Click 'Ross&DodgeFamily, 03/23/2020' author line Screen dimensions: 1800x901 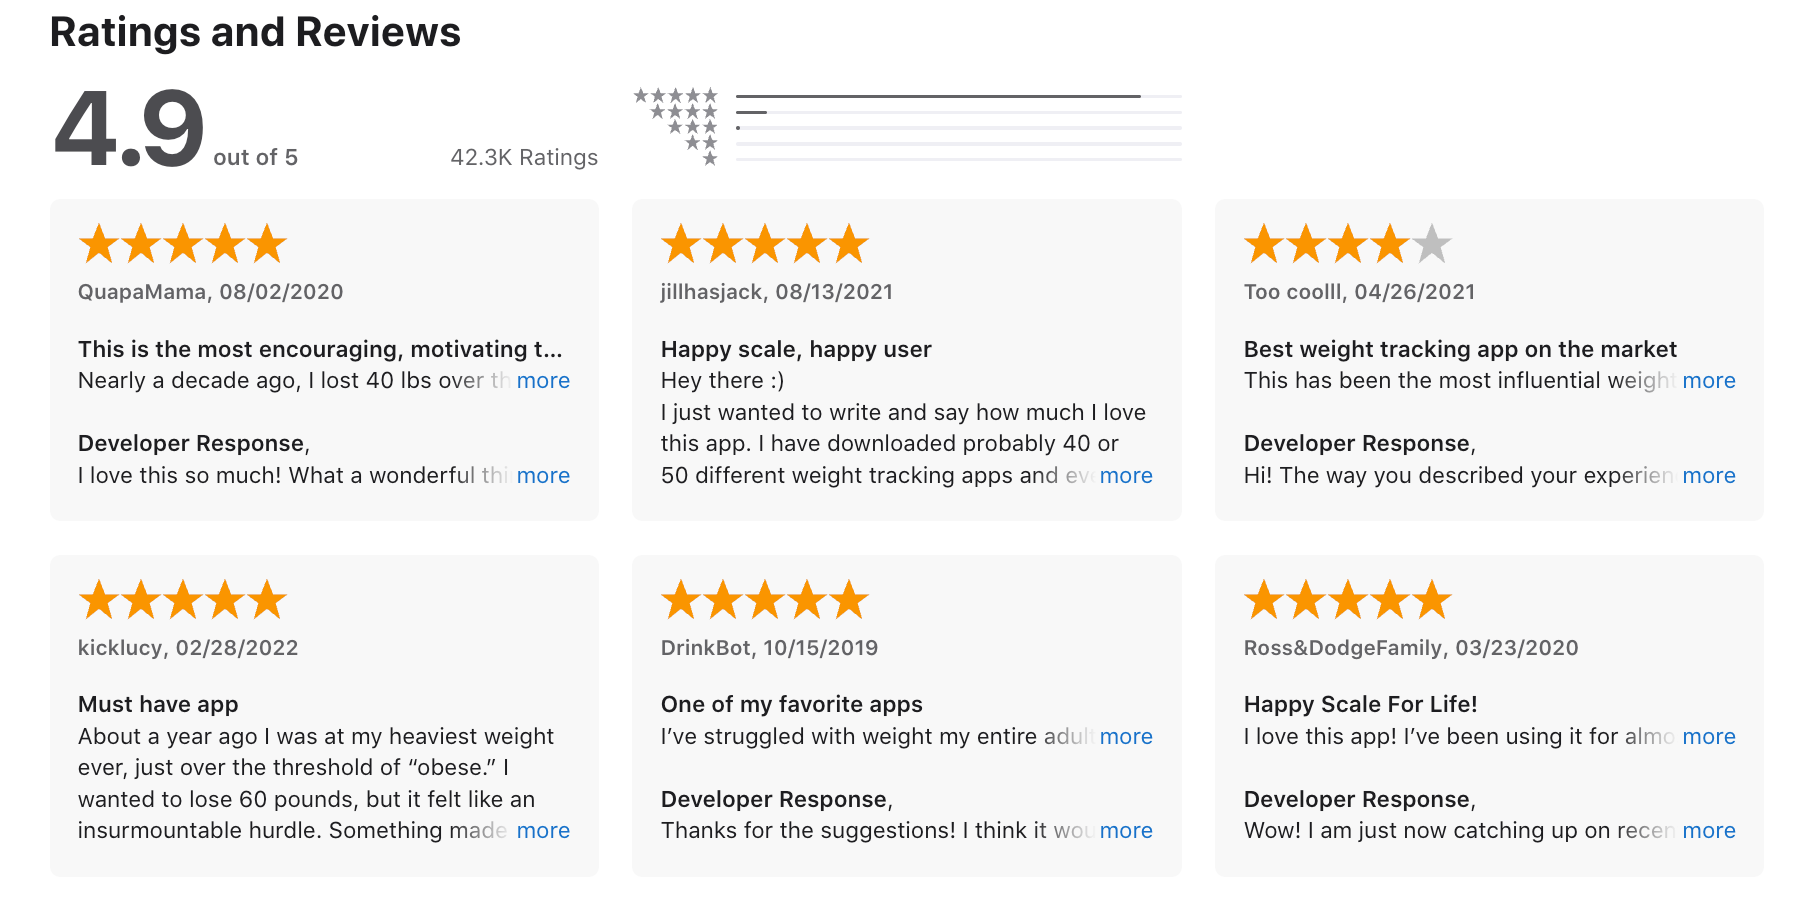1411,648
